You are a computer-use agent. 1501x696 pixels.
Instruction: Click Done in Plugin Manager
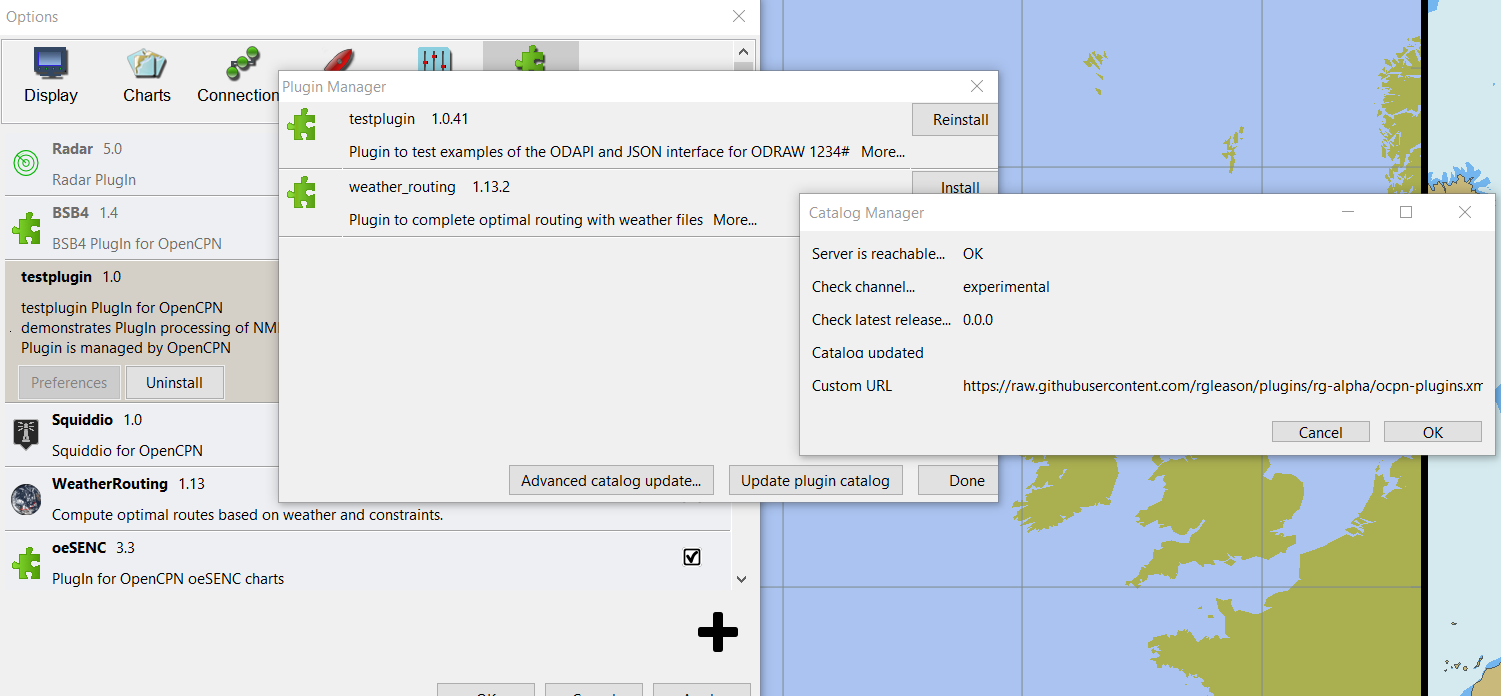click(x=958, y=481)
